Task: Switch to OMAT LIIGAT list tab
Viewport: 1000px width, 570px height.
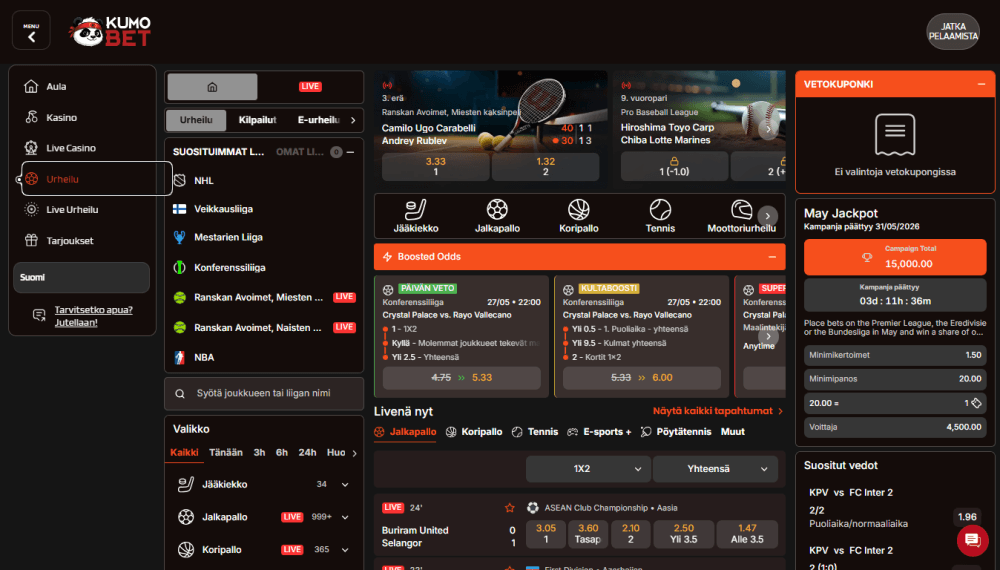Action: click(300, 152)
